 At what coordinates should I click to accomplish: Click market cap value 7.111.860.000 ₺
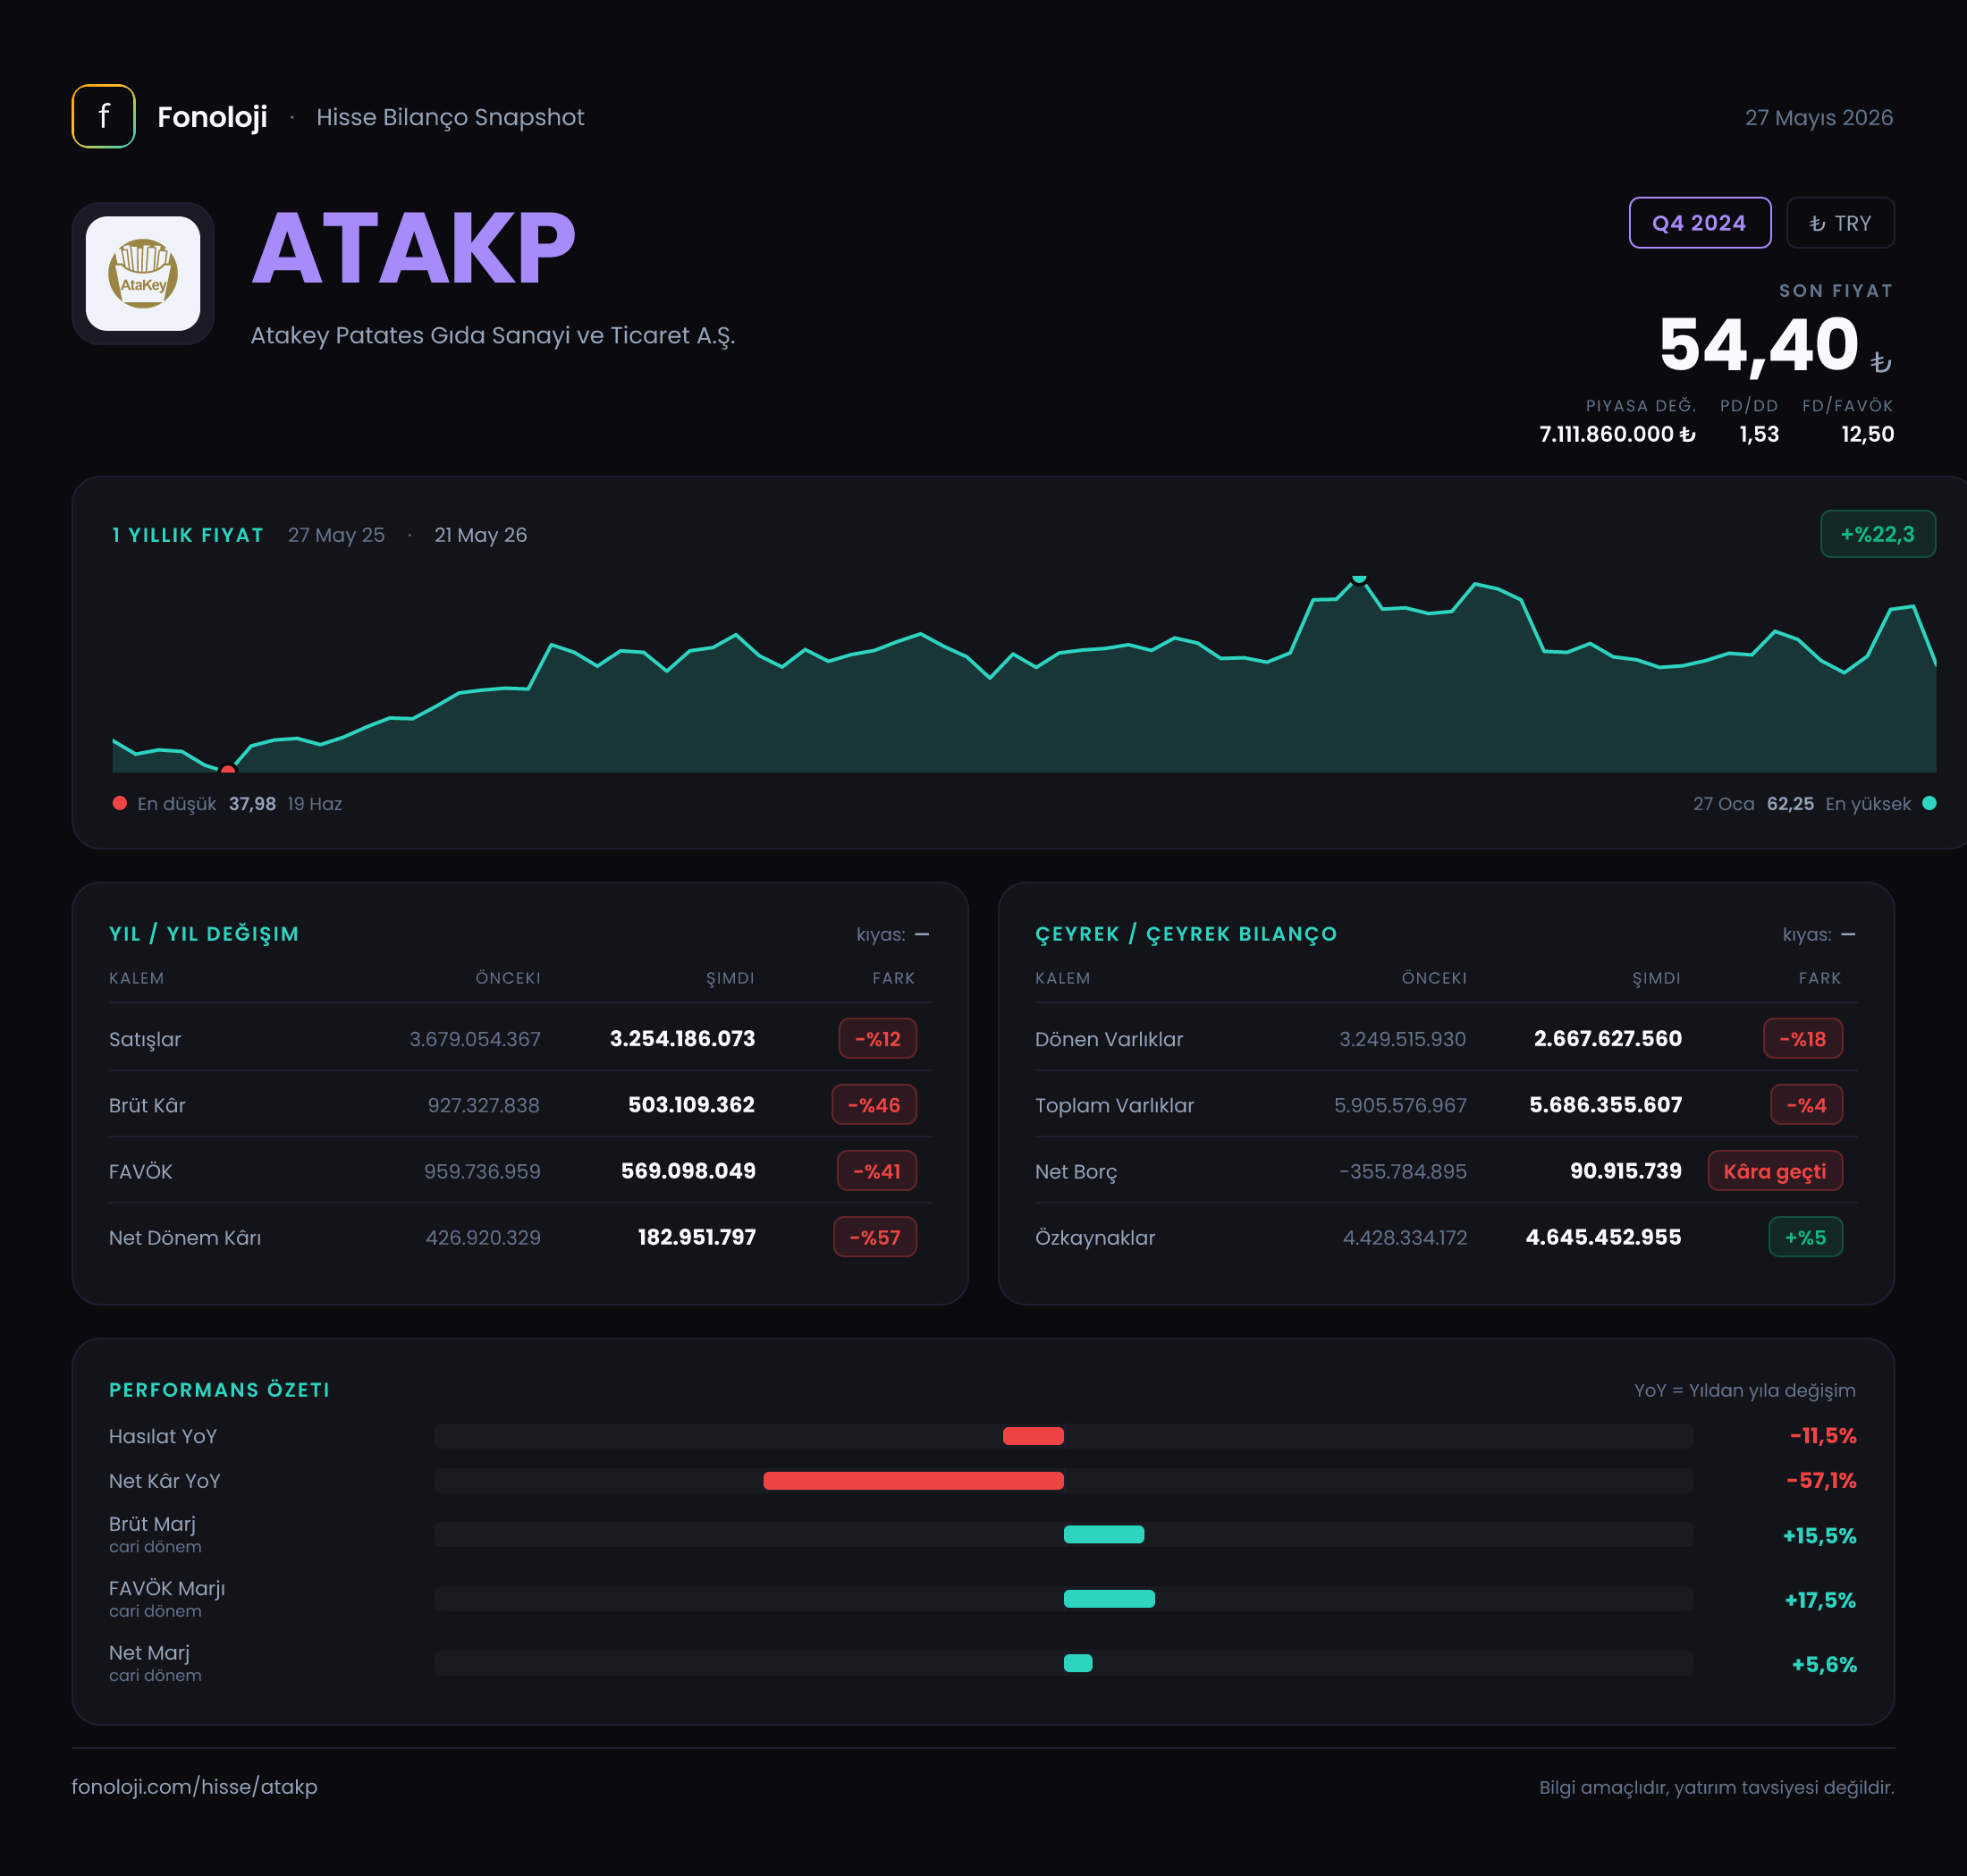1617,433
